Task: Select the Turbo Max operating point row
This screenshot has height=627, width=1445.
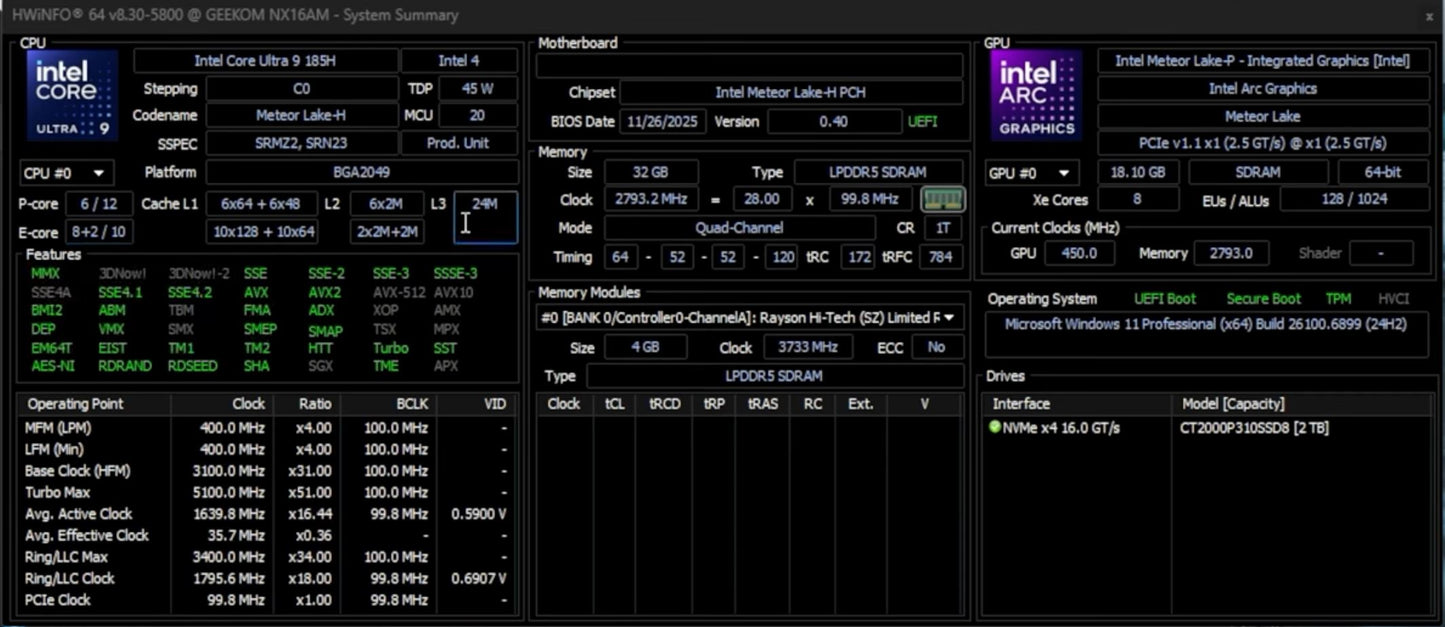Action: pyautogui.click(x=266, y=492)
